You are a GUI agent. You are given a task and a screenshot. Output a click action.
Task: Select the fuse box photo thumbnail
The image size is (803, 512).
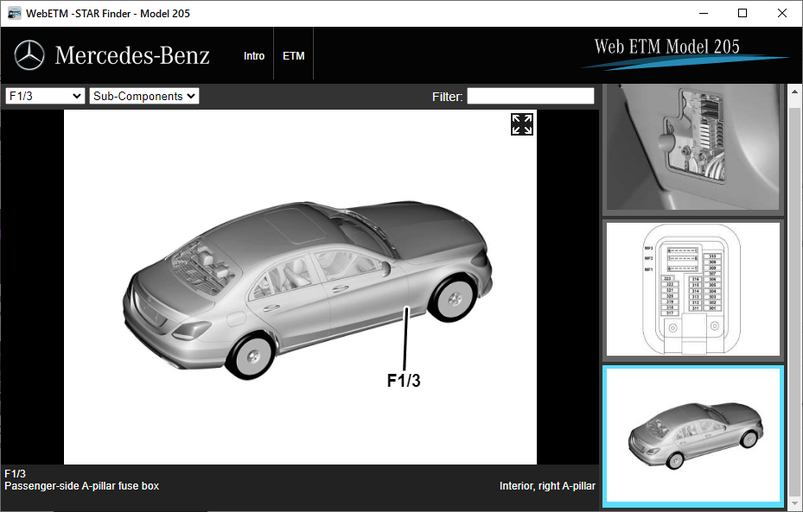[x=692, y=146]
